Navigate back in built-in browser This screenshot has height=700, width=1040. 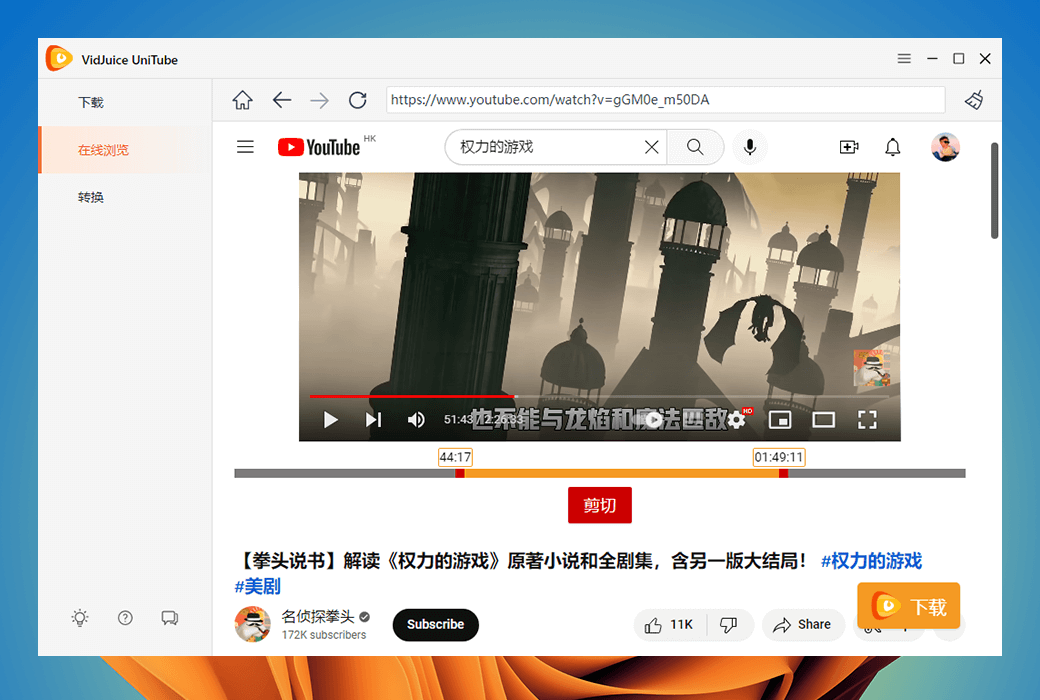(x=282, y=100)
